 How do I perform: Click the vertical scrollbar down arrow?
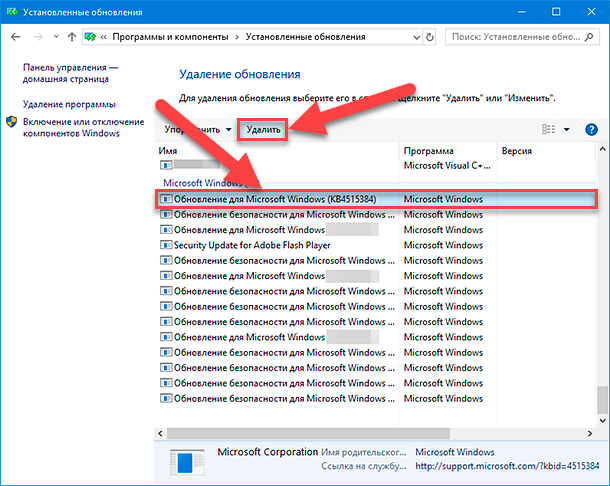coord(602,420)
